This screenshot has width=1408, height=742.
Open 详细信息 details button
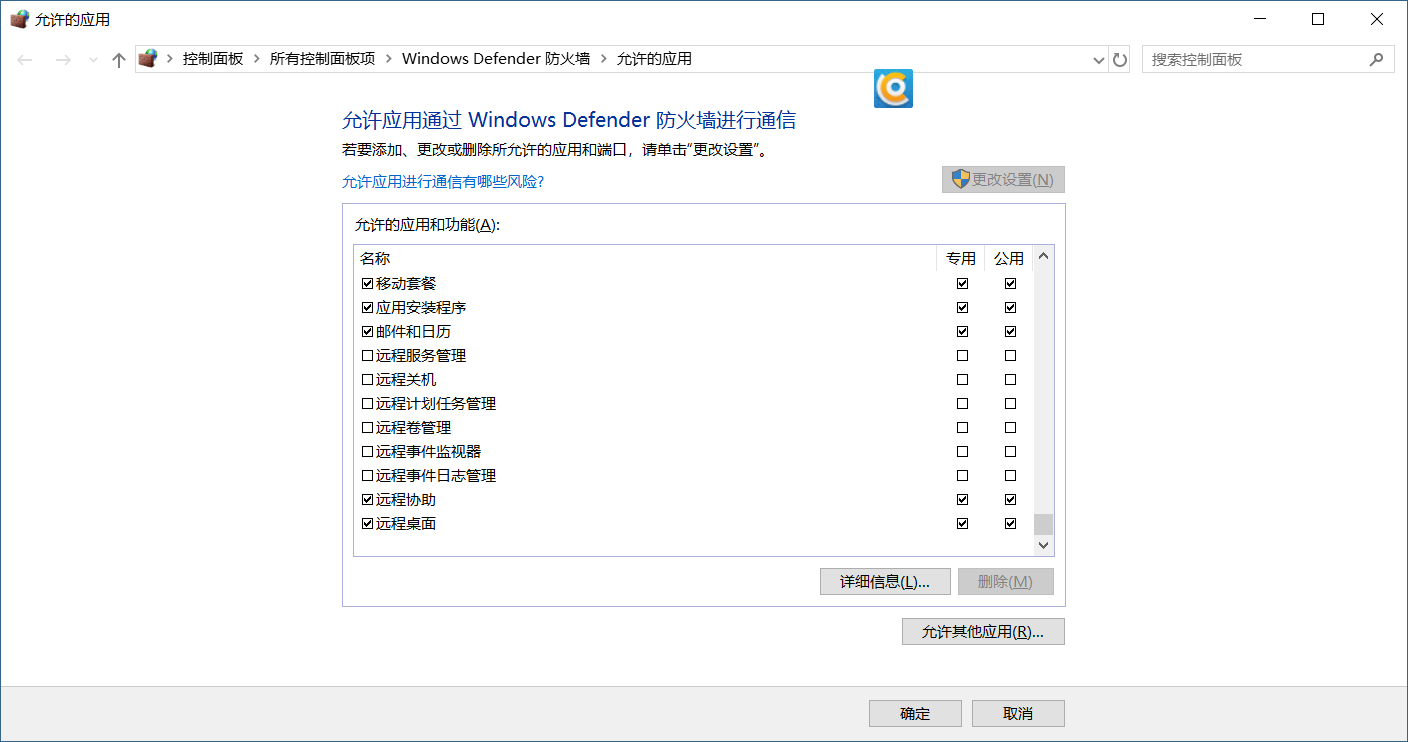pyautogui.click(x=885, y=582)
